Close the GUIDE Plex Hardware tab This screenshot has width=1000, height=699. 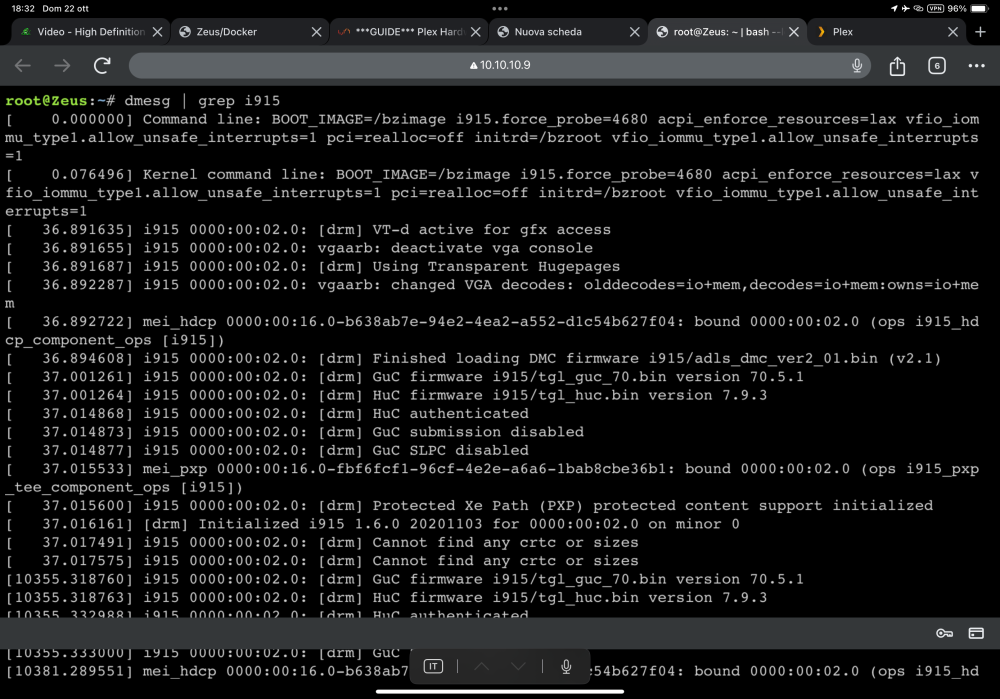click(x=476, y=32)
